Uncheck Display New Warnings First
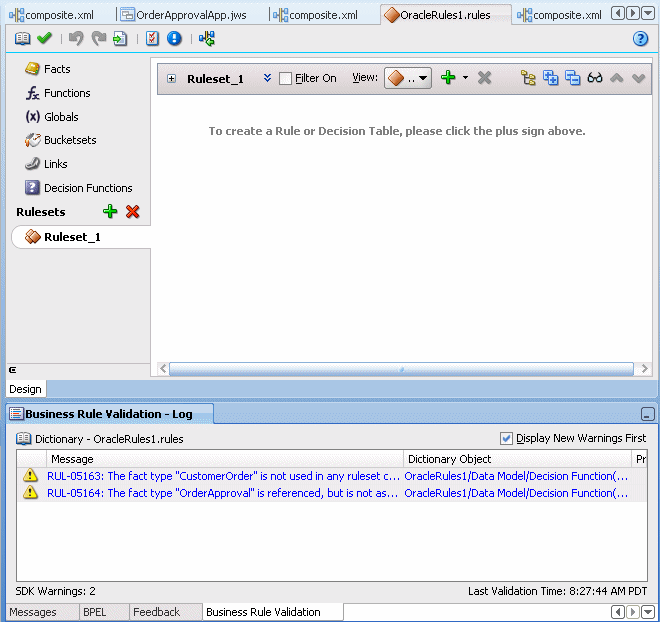Image resolution: width=660 pixels, height=622 pixels. point(506,438)
